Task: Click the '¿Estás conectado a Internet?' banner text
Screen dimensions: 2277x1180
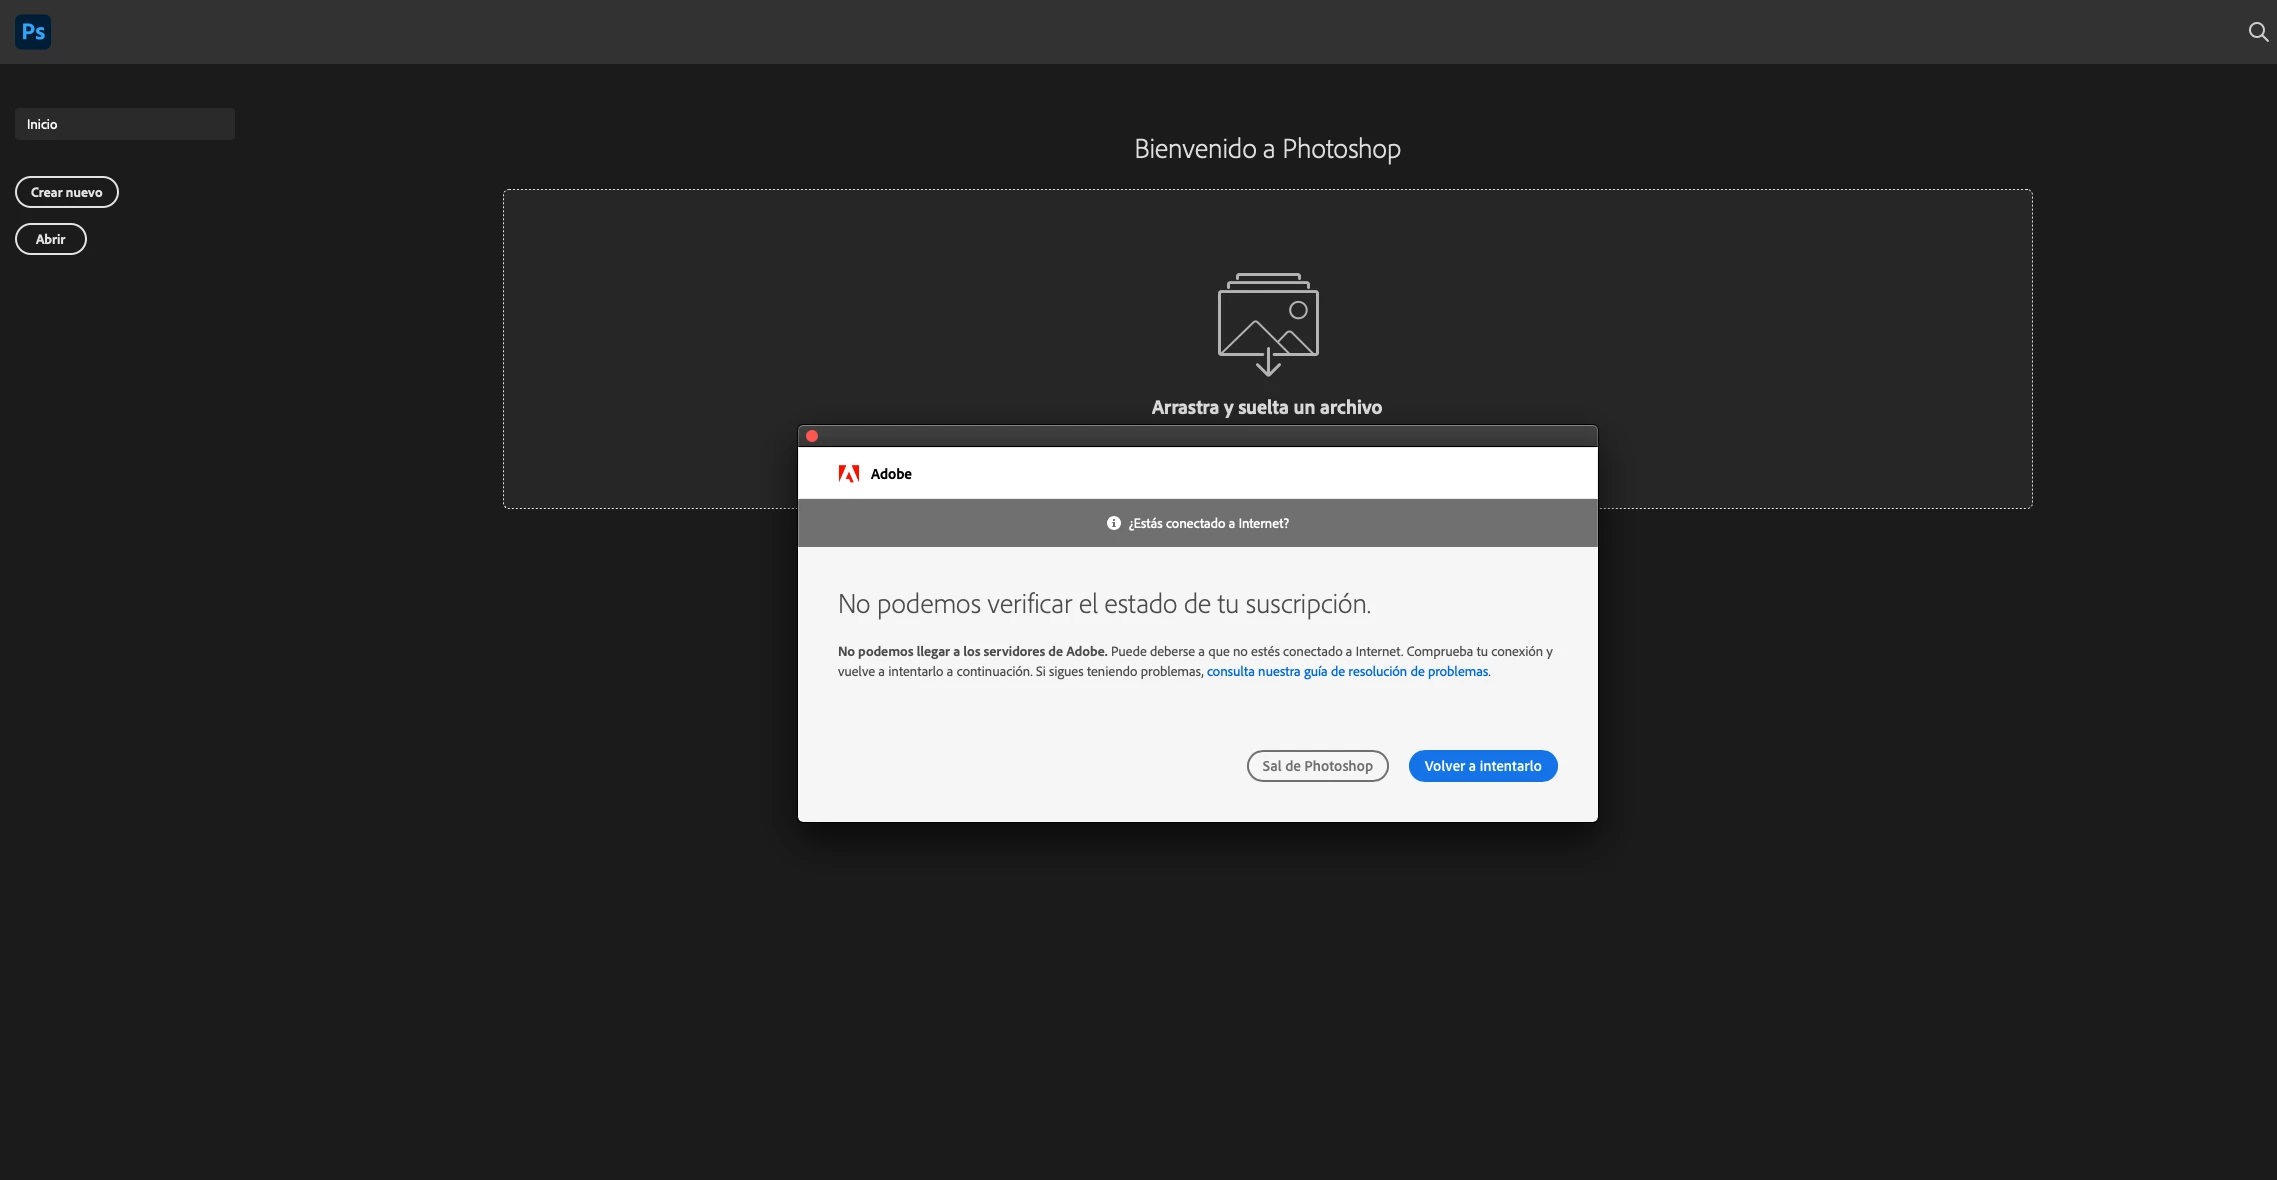Action: coord(1208,523)
